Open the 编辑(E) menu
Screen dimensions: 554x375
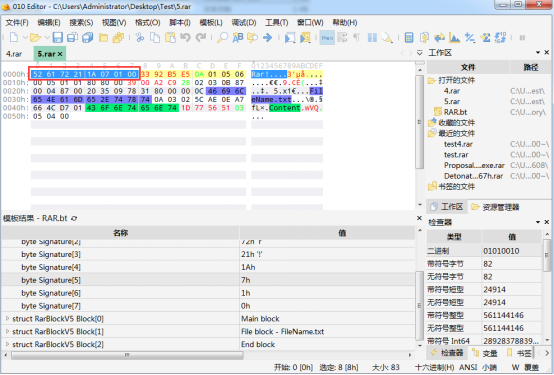pyautogui.click(x=49, y=23)
